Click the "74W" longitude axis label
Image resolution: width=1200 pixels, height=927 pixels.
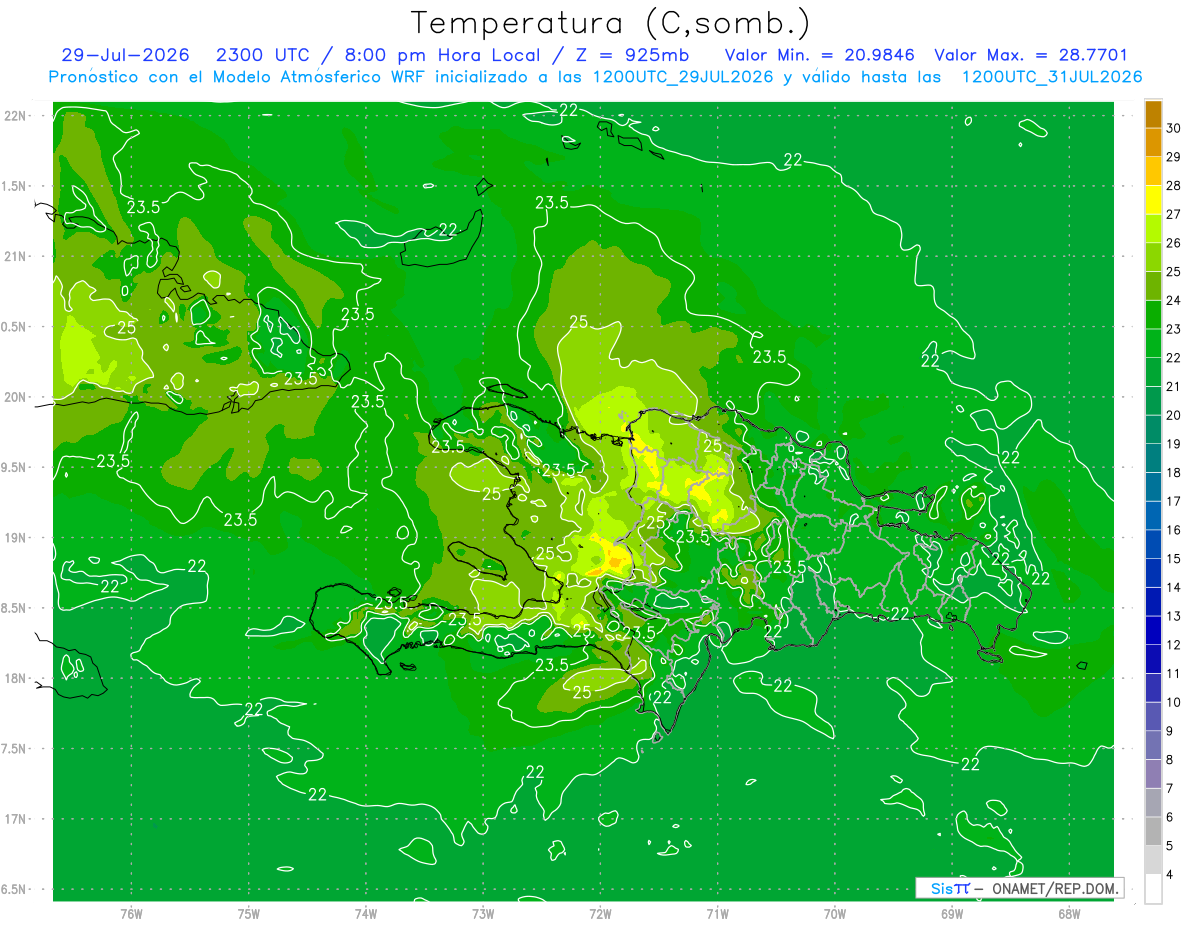pos(366,913)
